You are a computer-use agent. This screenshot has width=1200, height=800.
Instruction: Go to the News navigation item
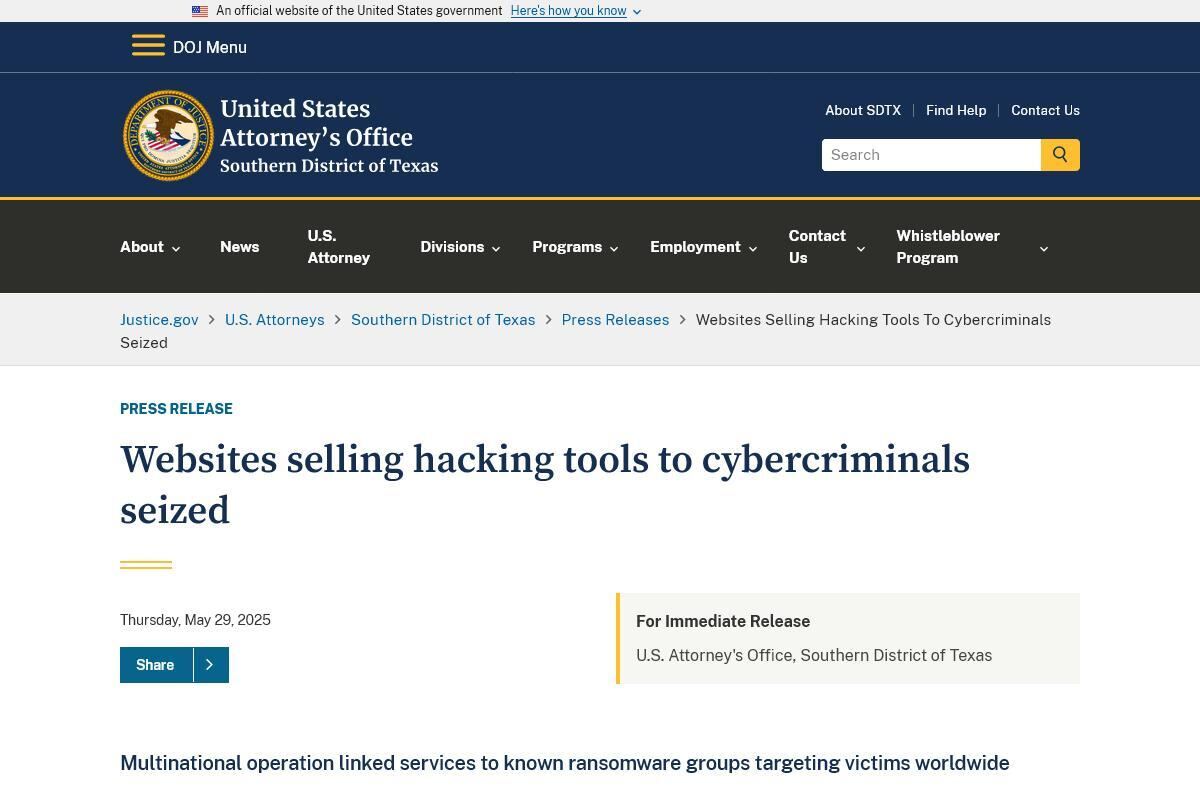[240, 247]
